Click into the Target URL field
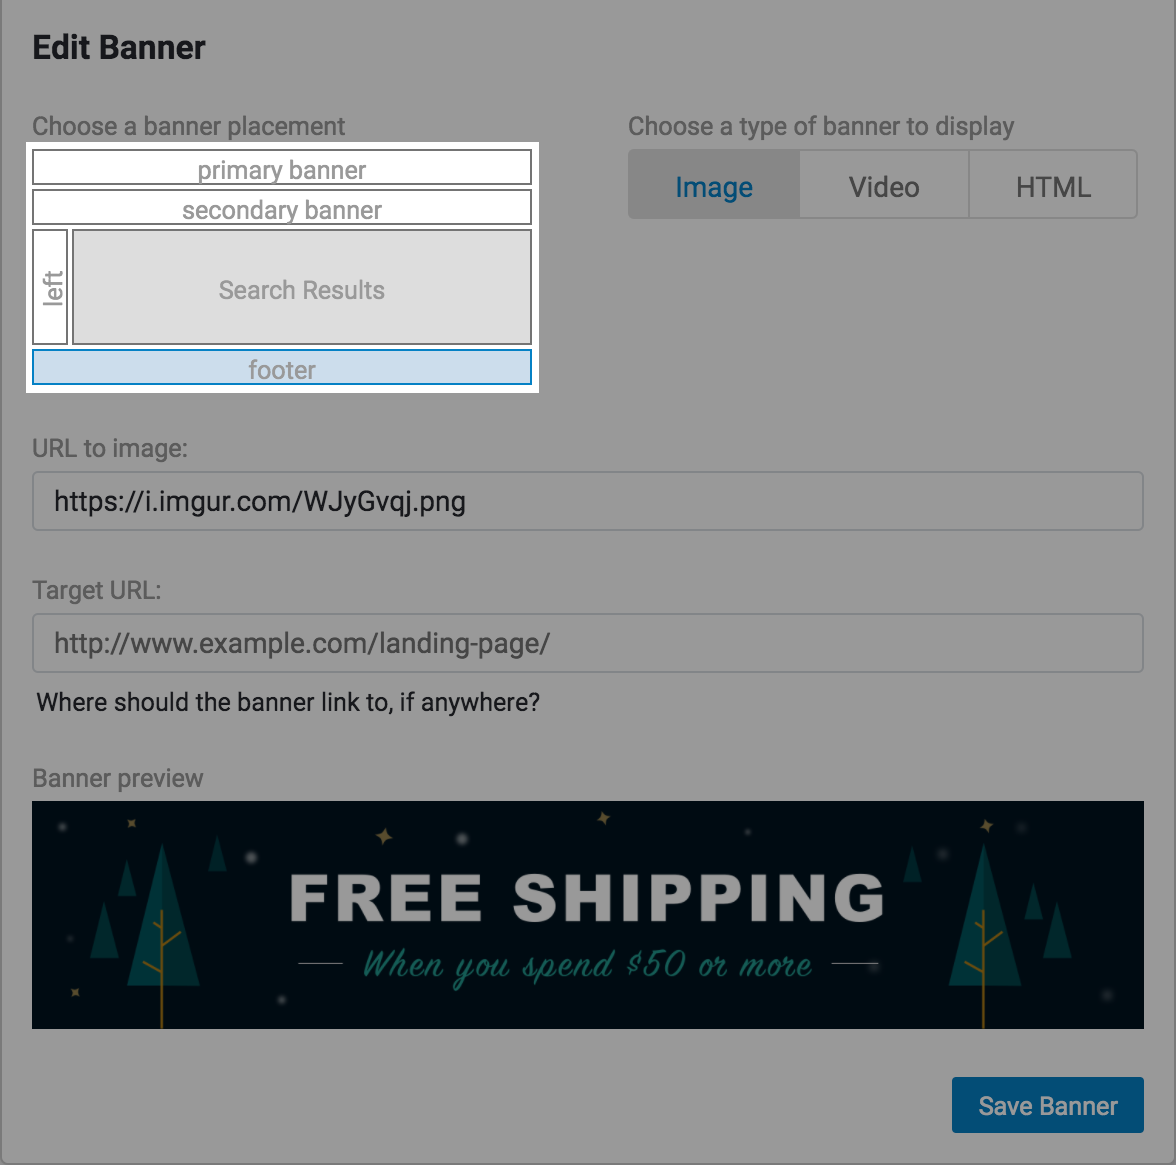This screenshot has height=1165, width=1176. (588, 644)
